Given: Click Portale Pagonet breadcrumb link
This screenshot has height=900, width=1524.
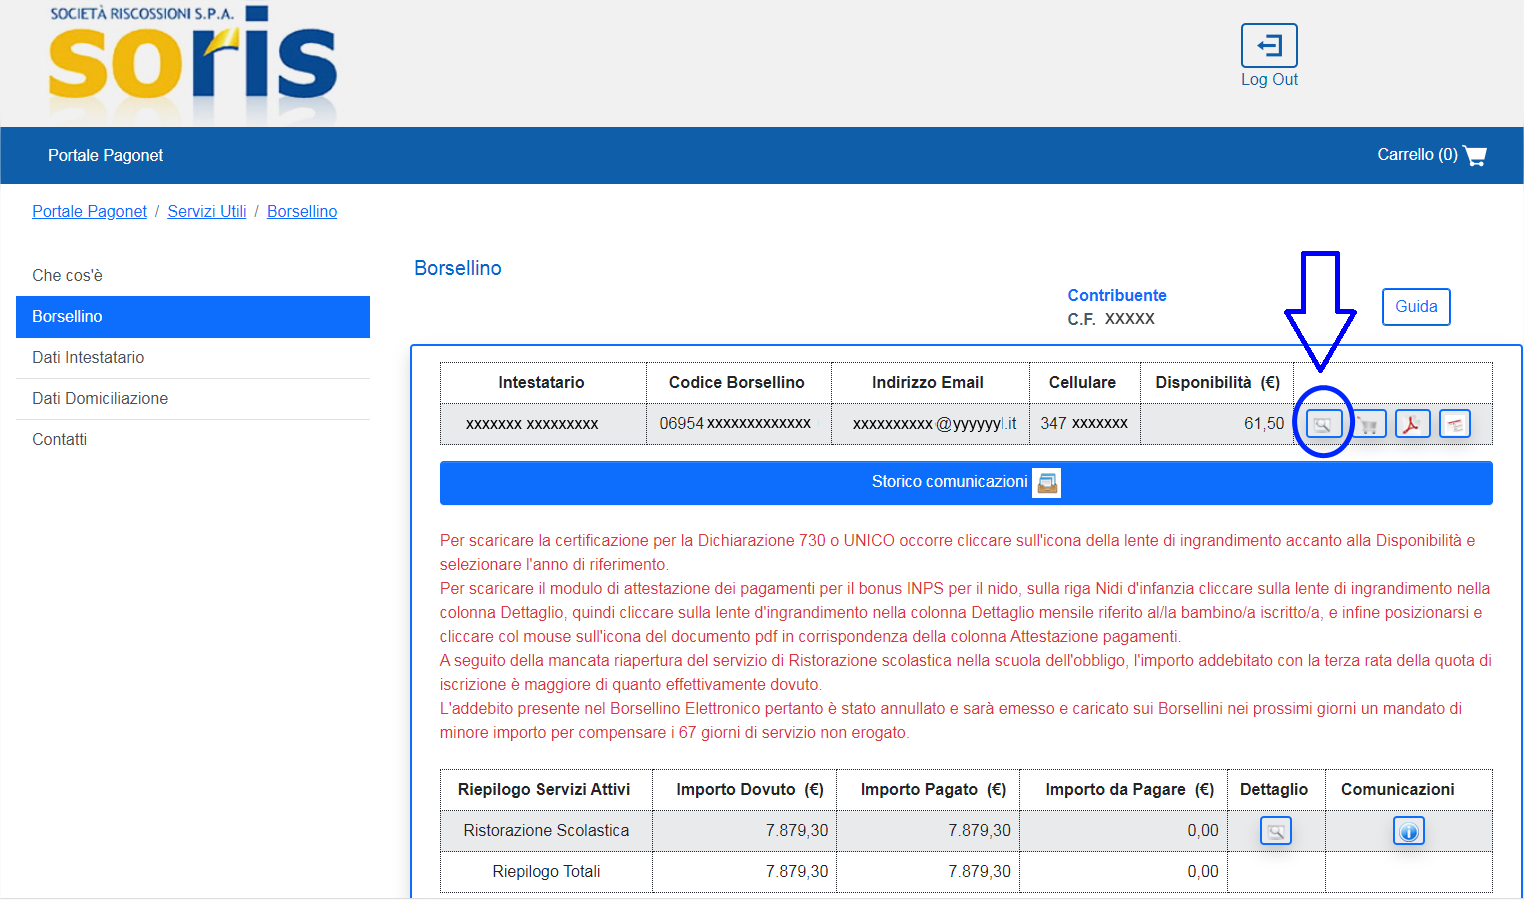Looking at the screenshot, I should [89, 212].
